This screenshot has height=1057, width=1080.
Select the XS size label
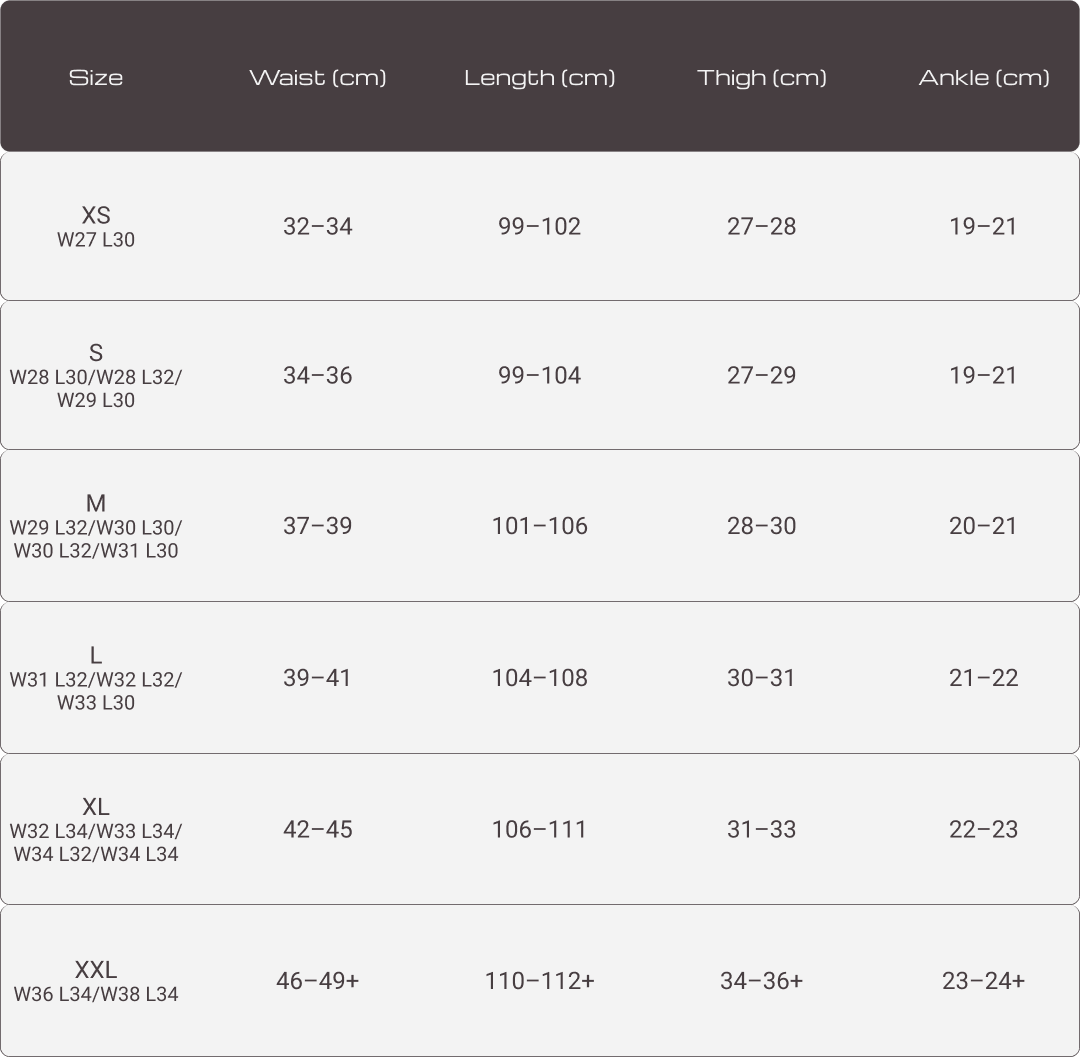pos(96,215)
